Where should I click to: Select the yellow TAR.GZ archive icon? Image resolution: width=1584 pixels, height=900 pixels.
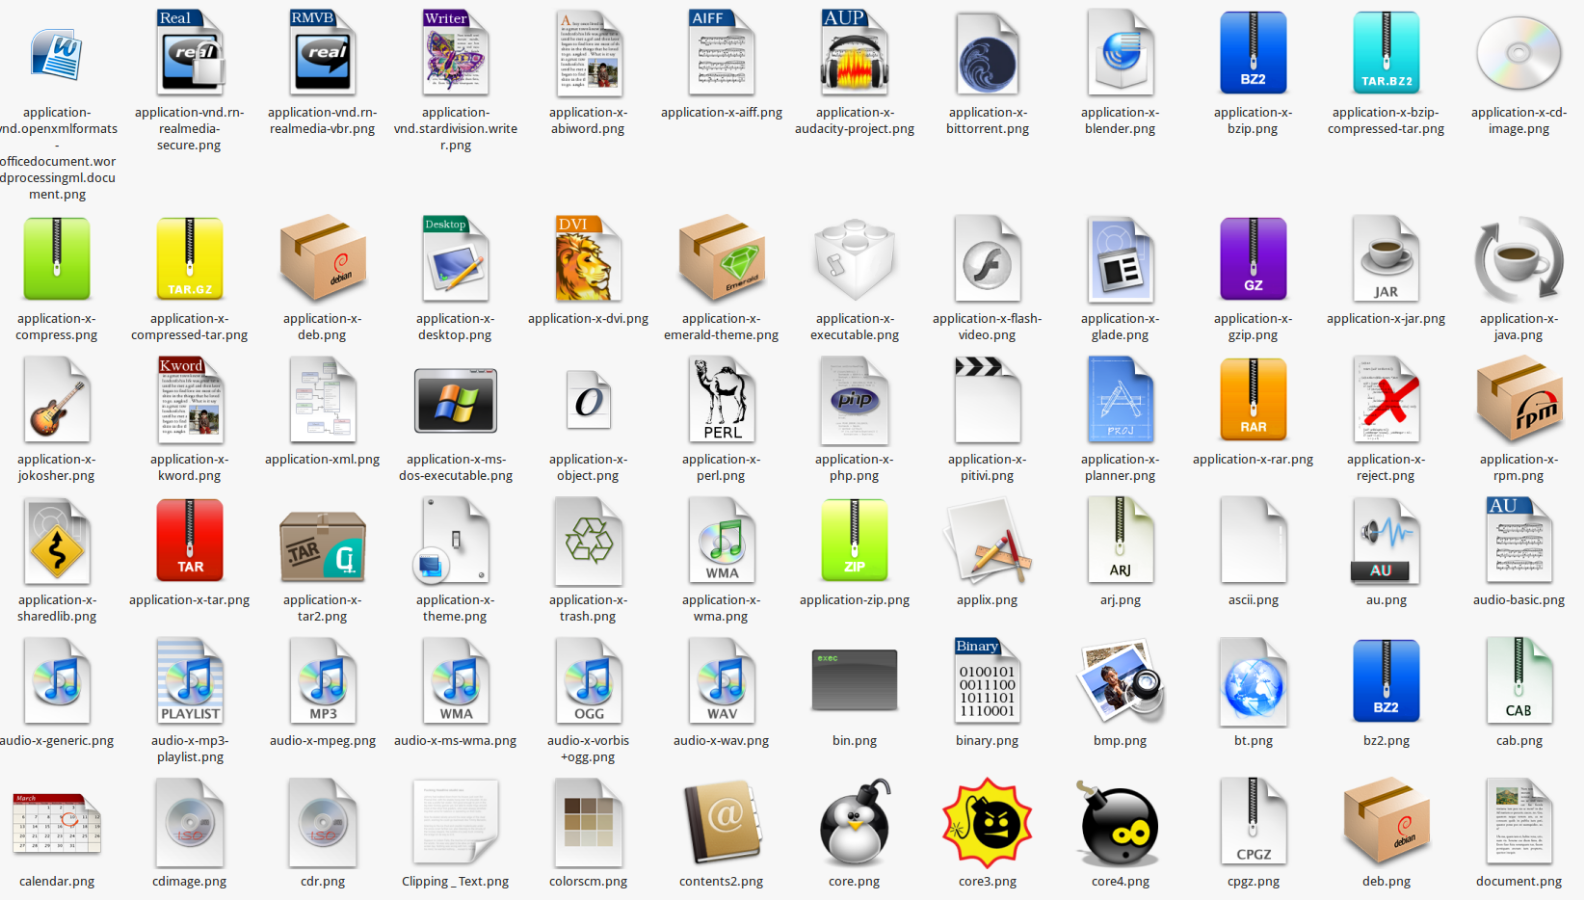pos(189,260)
